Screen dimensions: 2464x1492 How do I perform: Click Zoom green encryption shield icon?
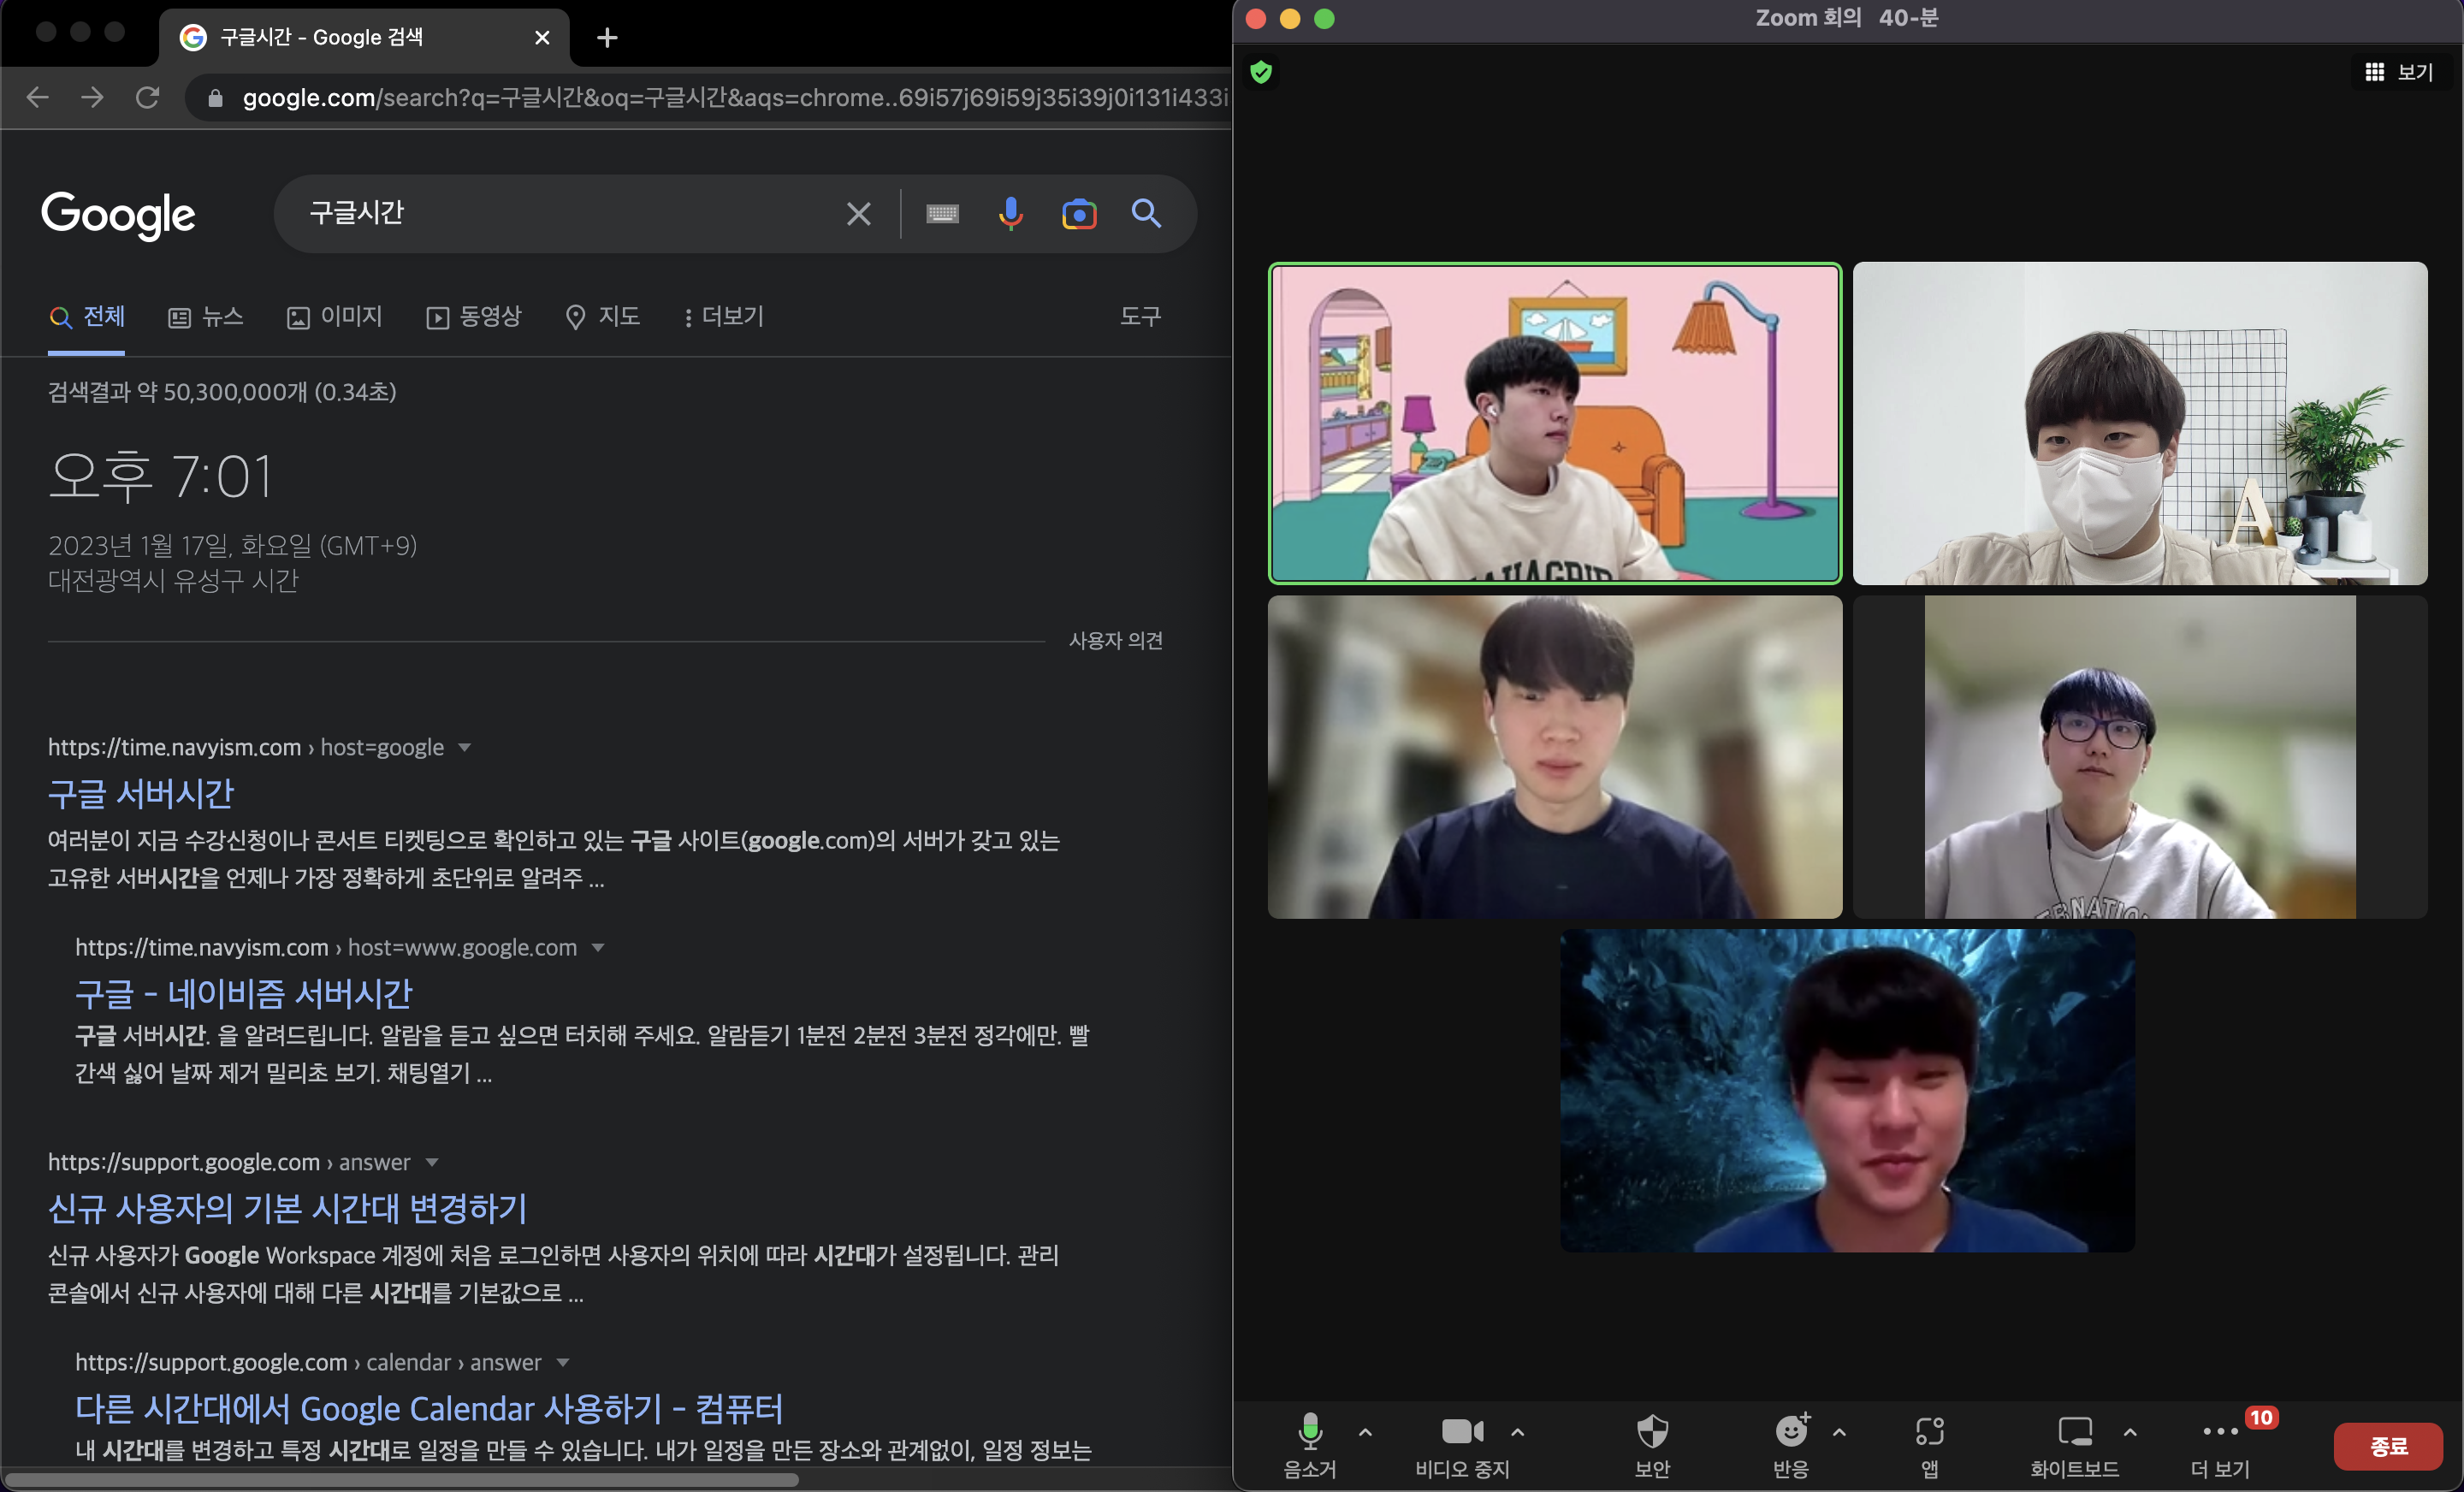click(x=1261, y=72)
